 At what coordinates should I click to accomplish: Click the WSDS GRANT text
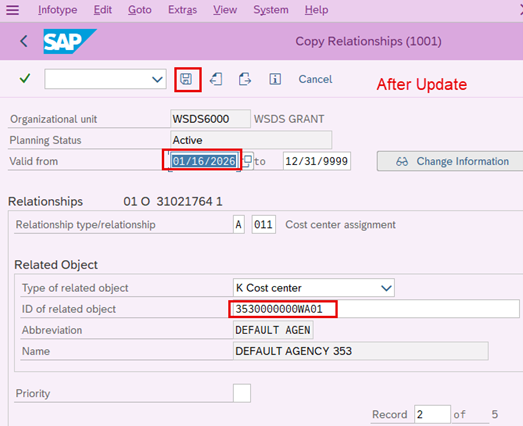(289, 119)
